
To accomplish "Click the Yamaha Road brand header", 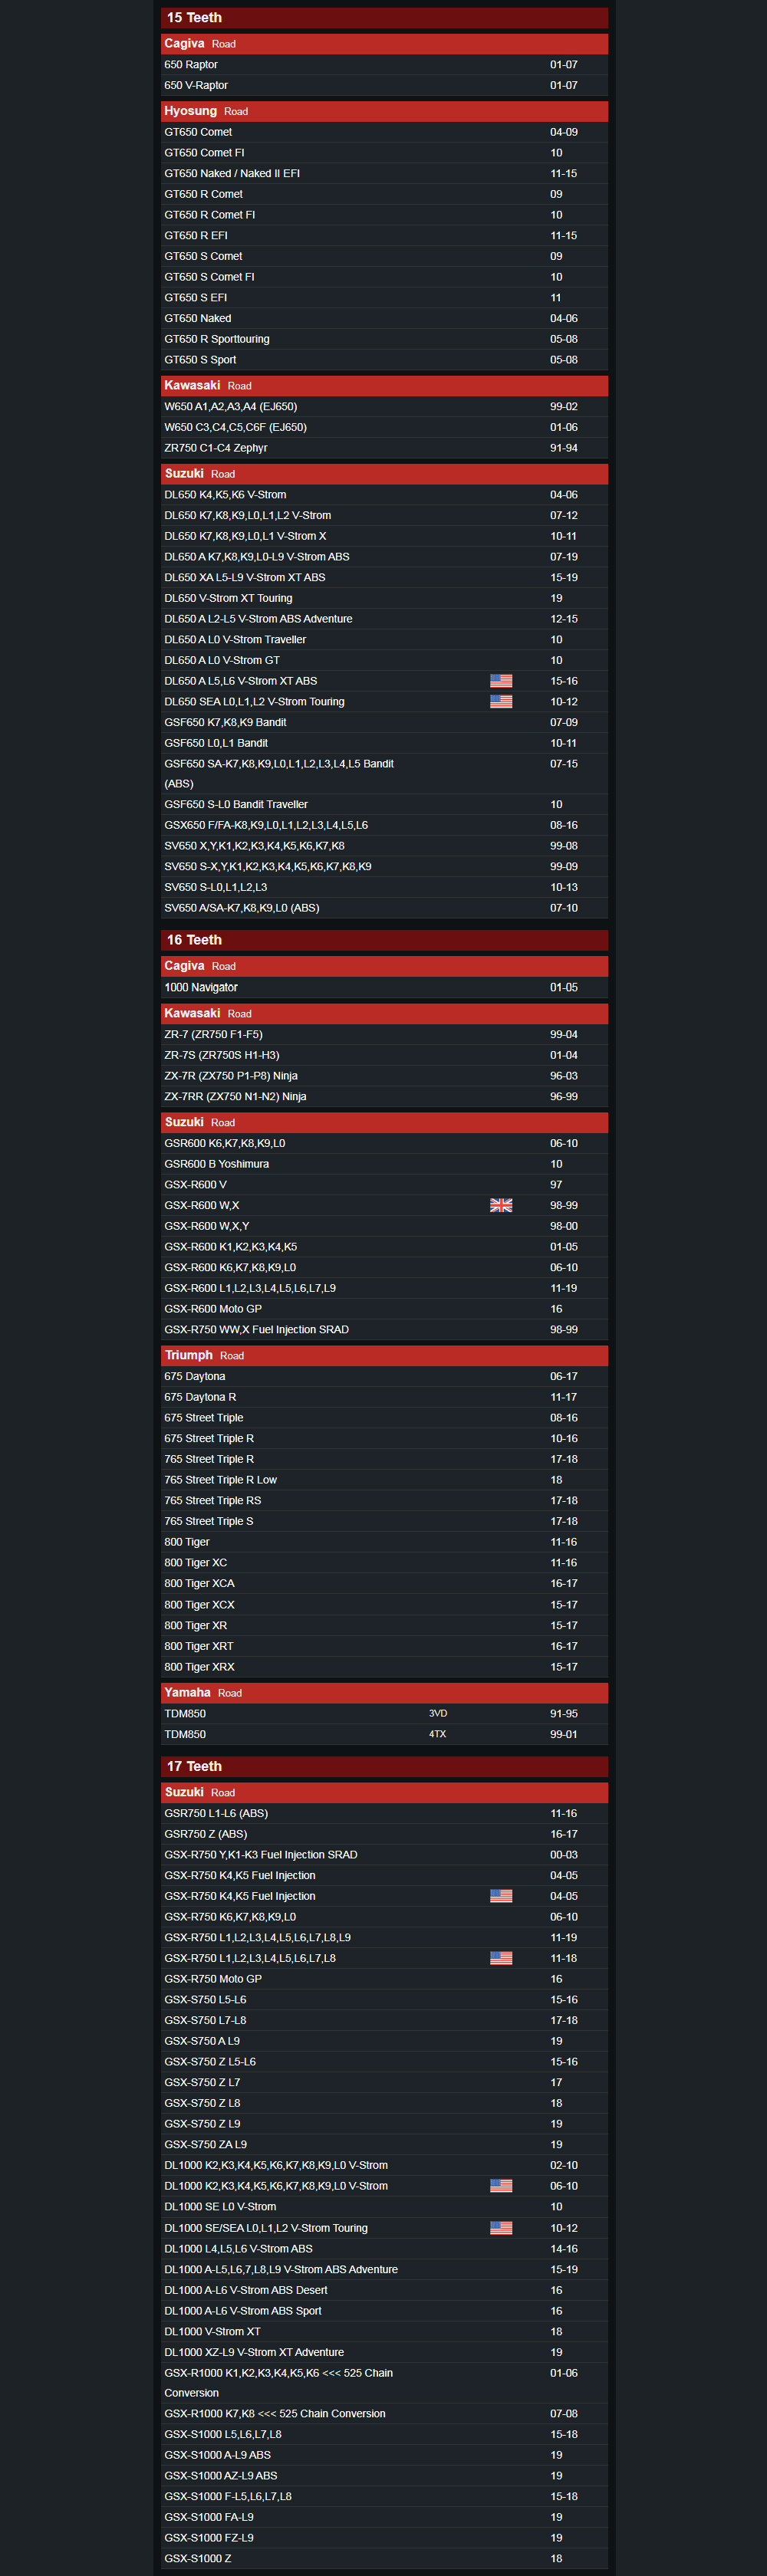I will tap(384, 1692).
